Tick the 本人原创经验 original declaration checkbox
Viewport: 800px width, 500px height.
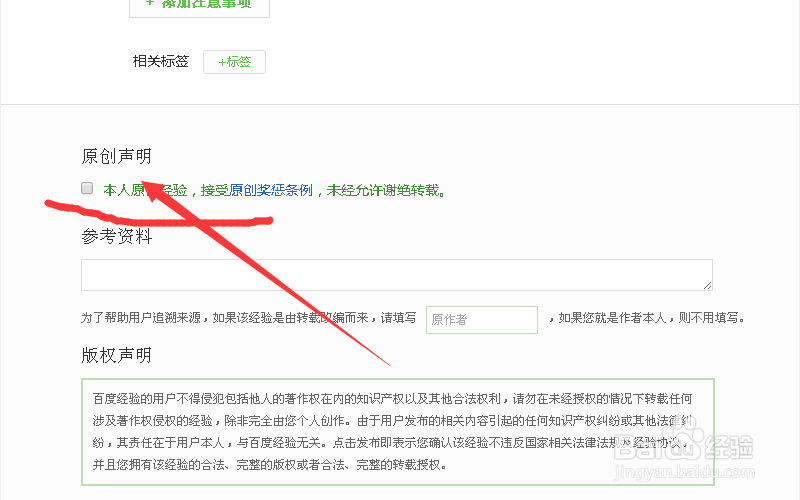[87, 188]
